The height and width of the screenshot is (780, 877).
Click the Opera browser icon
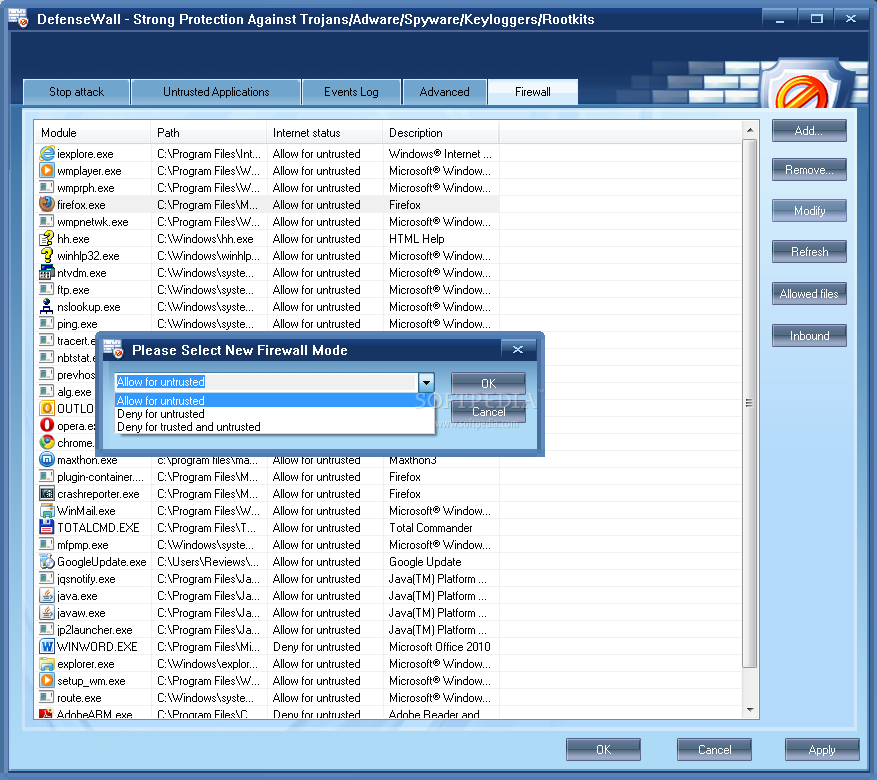[x=47, y=425]
